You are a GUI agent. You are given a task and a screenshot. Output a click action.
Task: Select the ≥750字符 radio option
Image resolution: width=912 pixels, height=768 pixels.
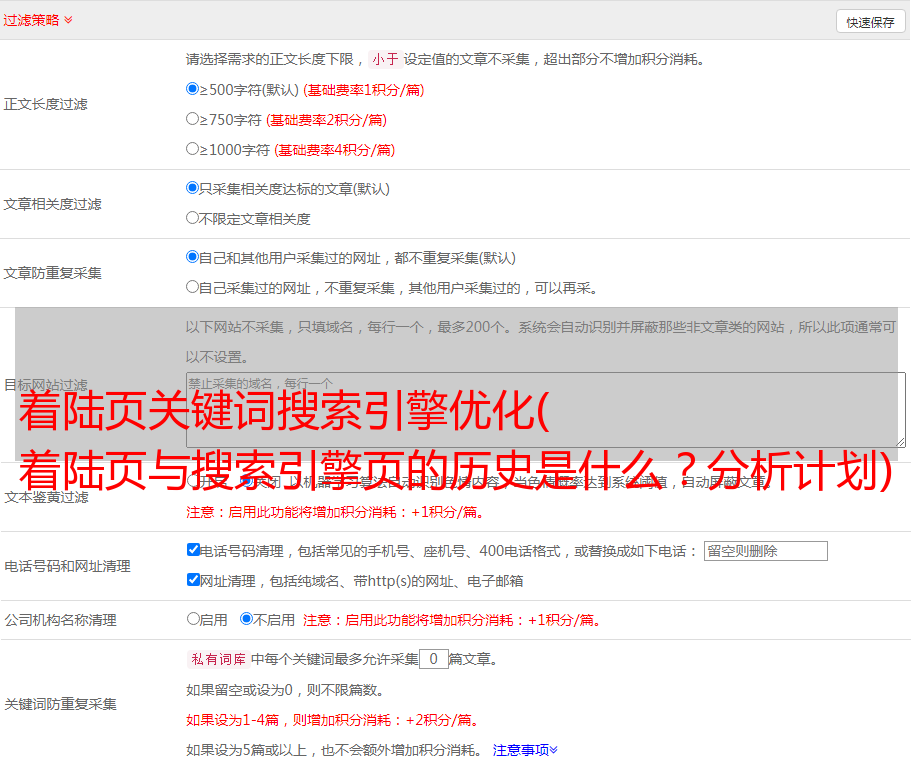192,119
